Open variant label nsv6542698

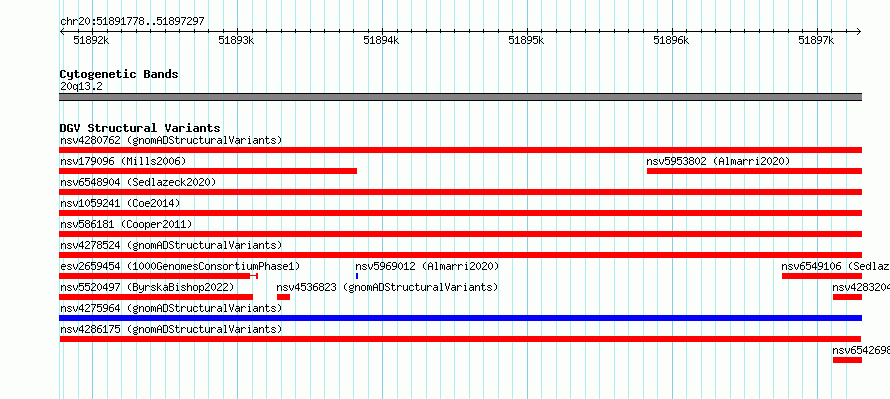(861, 350)
